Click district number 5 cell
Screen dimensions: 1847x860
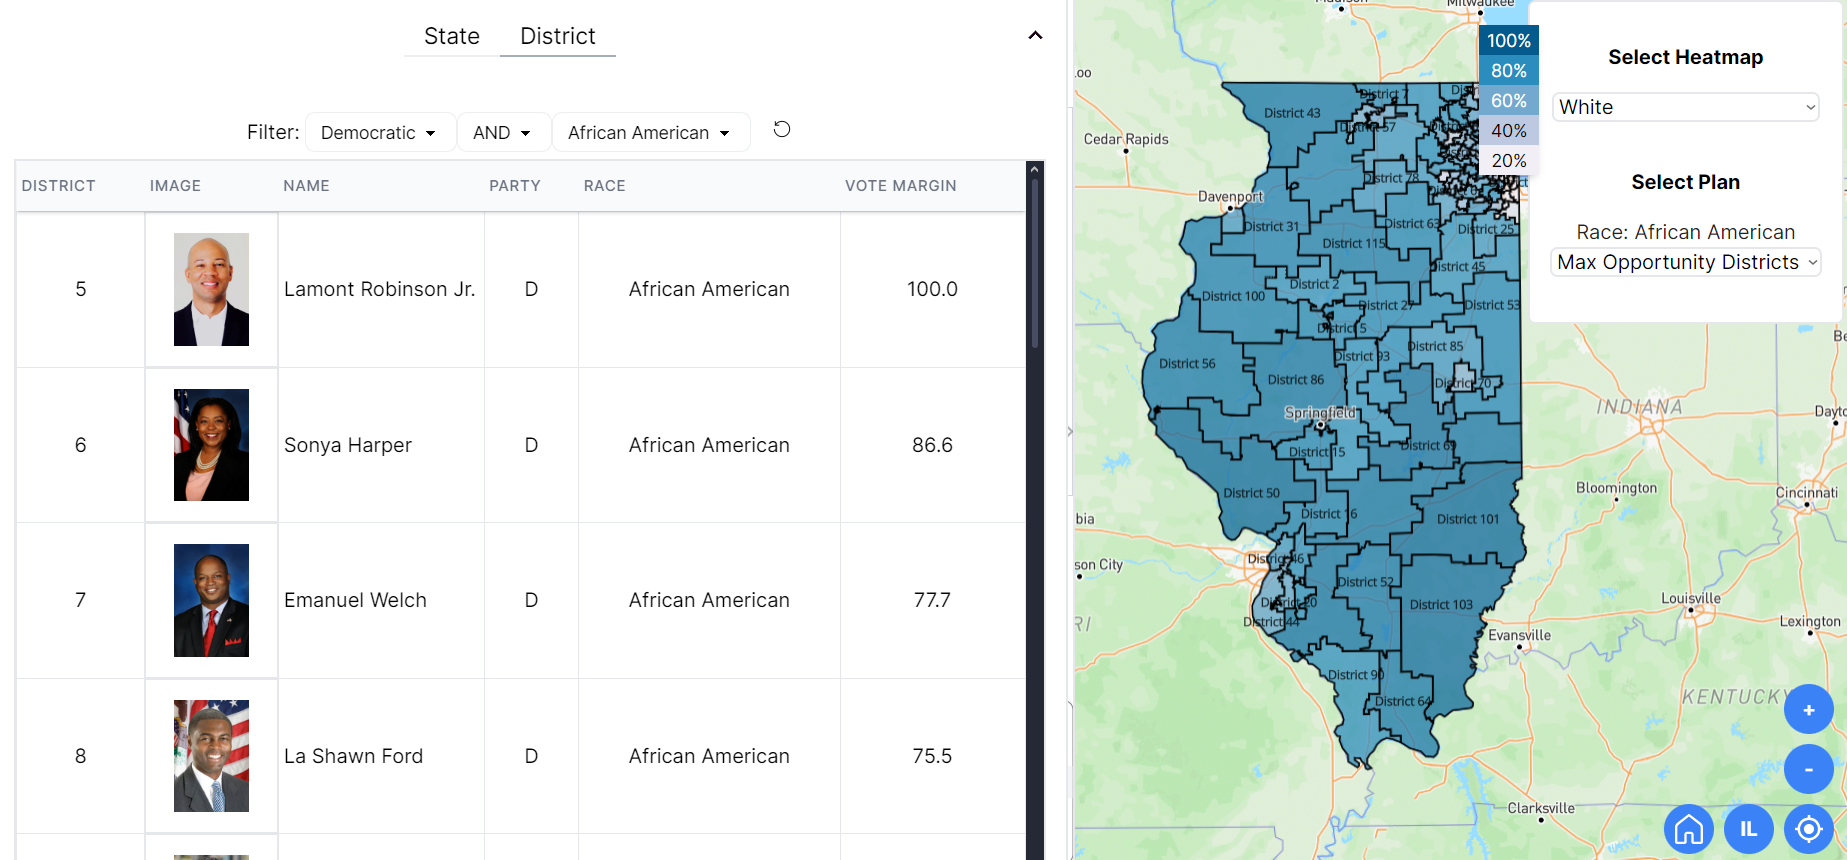(81, 289)
